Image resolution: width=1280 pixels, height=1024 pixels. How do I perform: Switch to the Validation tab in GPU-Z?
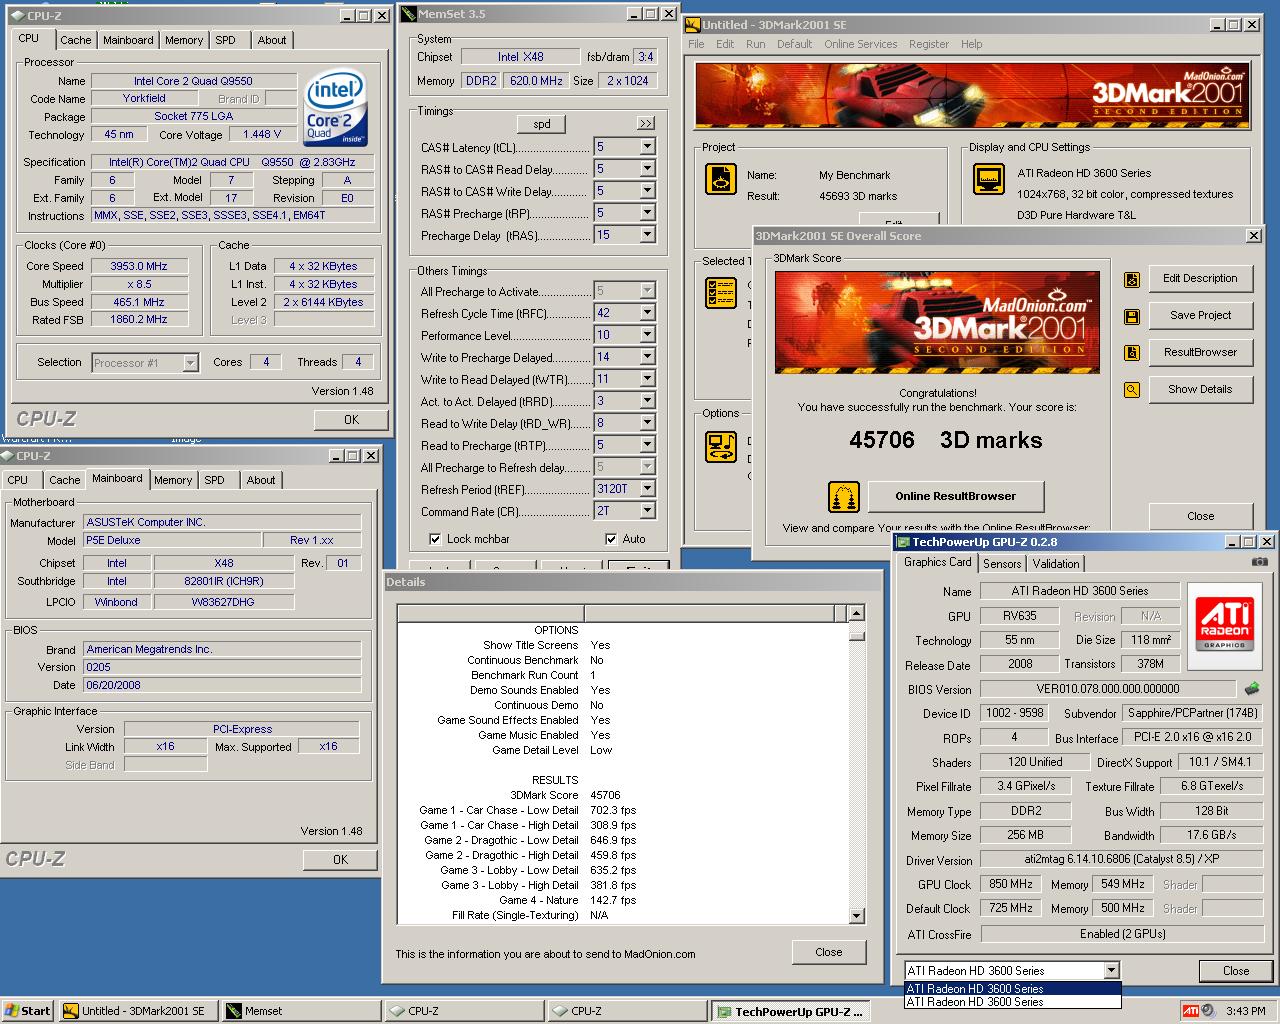(x=1056, y=564)
